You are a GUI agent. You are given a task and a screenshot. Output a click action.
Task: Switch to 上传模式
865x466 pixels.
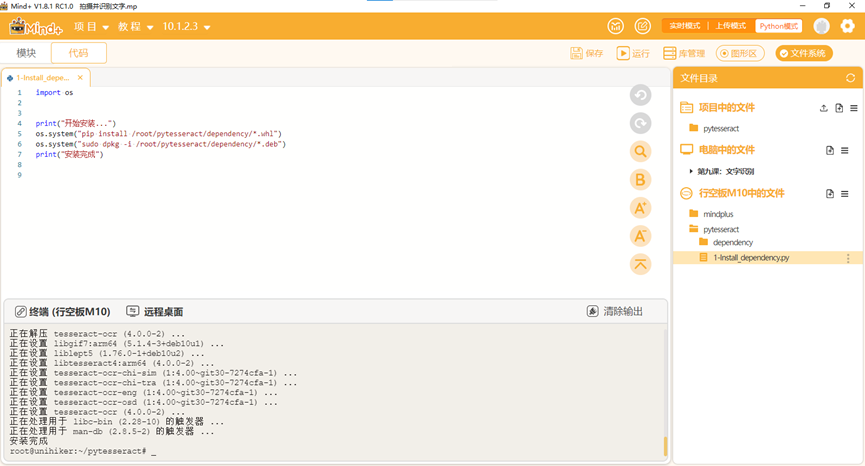coord(730,26)
